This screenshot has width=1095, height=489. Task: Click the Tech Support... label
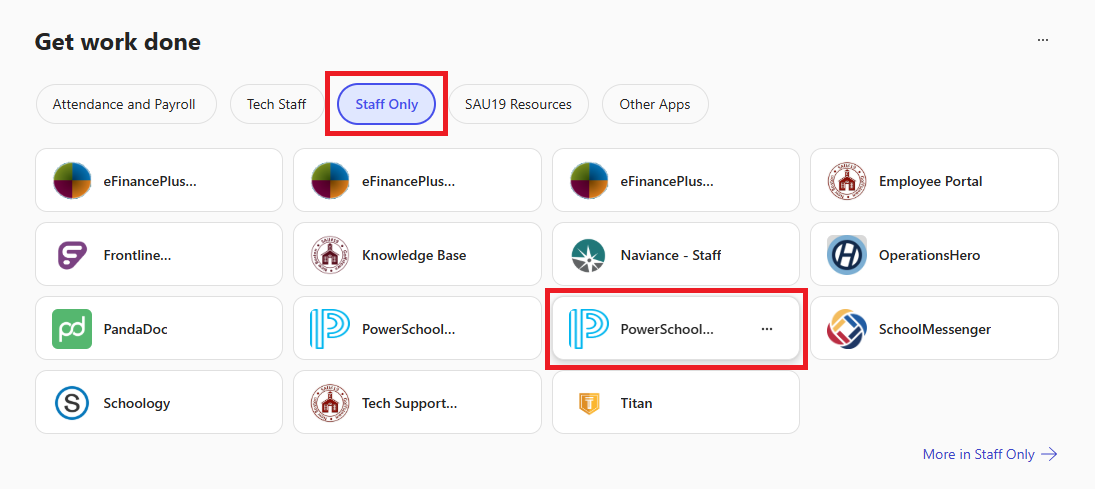(410, 403)
